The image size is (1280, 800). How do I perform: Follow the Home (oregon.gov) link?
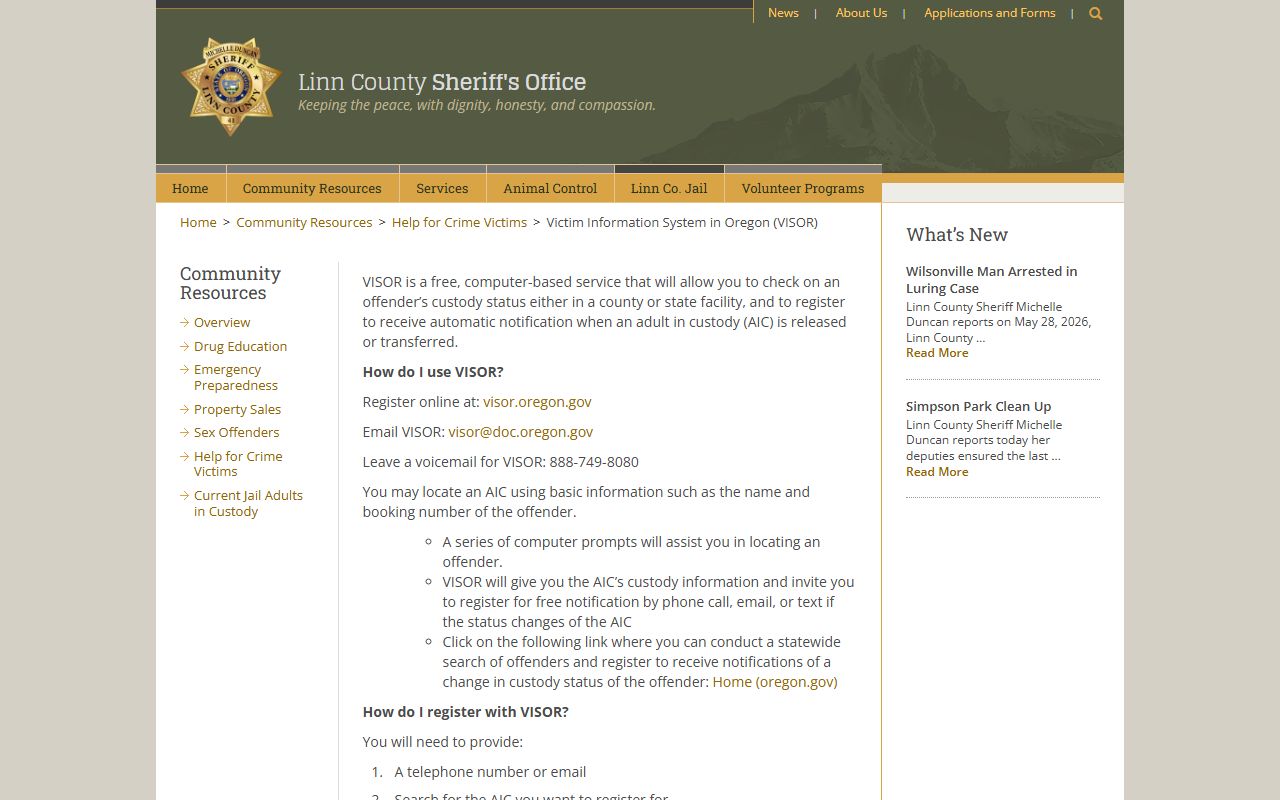click(775, 682)
